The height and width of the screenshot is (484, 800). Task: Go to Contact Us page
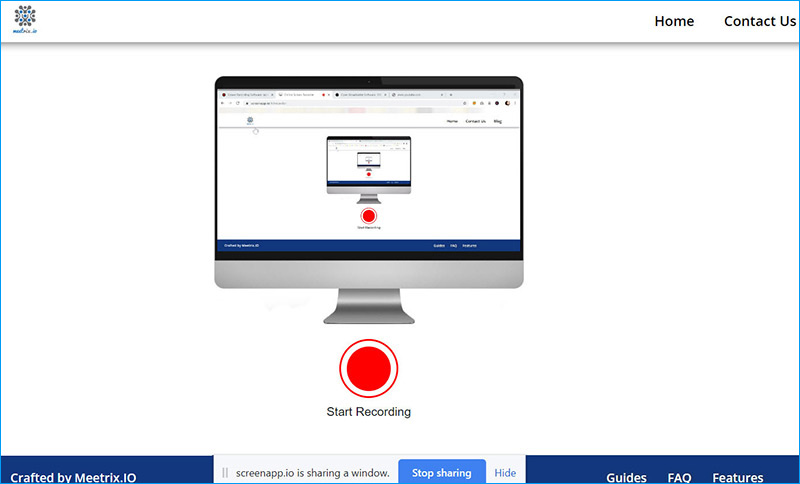point(760,21)
